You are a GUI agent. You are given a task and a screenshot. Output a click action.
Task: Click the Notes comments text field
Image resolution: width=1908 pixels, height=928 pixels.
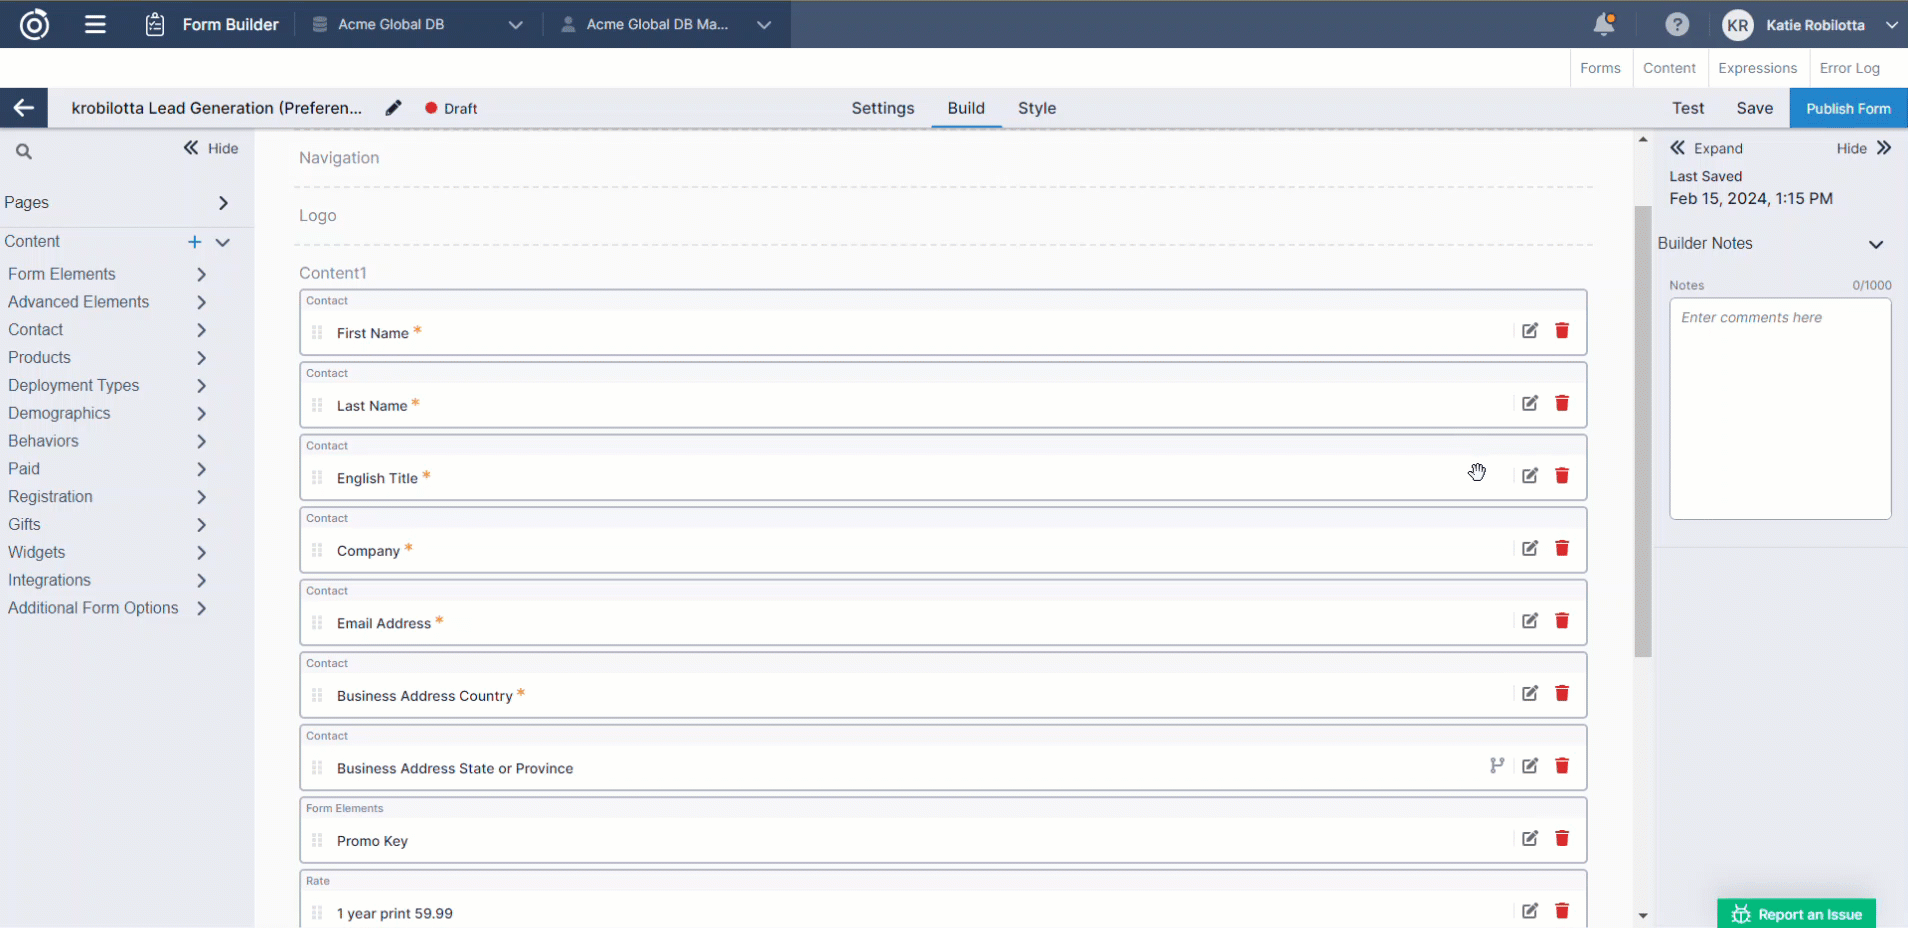coord(1779,408)
